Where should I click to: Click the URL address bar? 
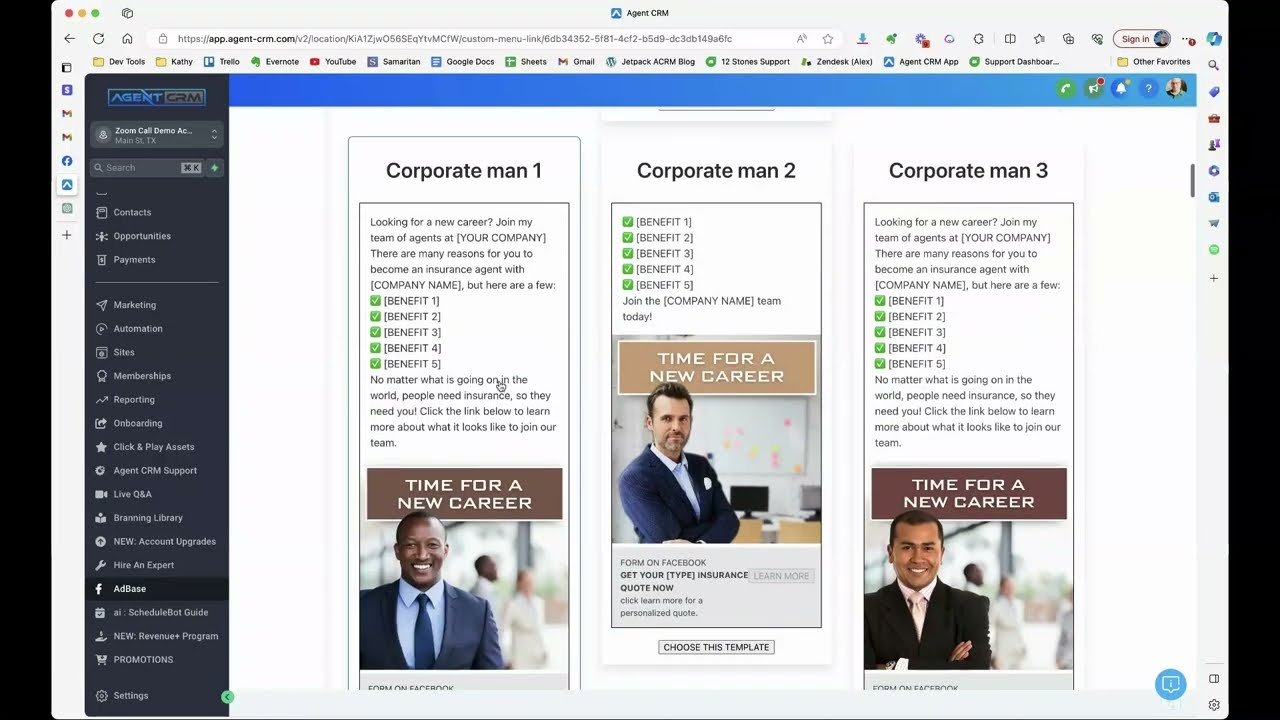point(455,39)
